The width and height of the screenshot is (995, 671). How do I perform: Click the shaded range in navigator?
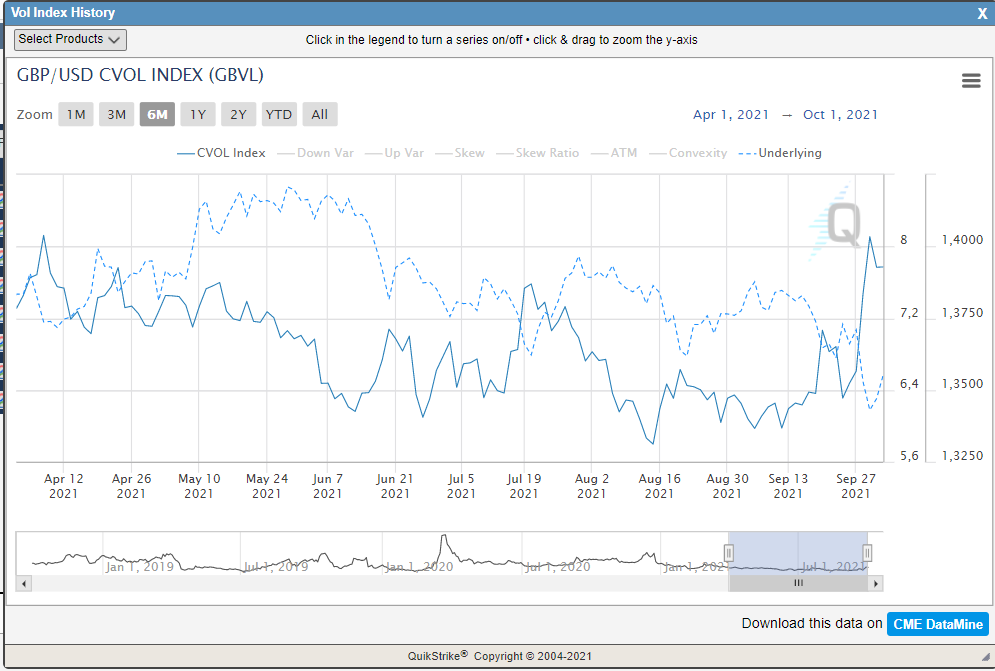click(798, 552)
